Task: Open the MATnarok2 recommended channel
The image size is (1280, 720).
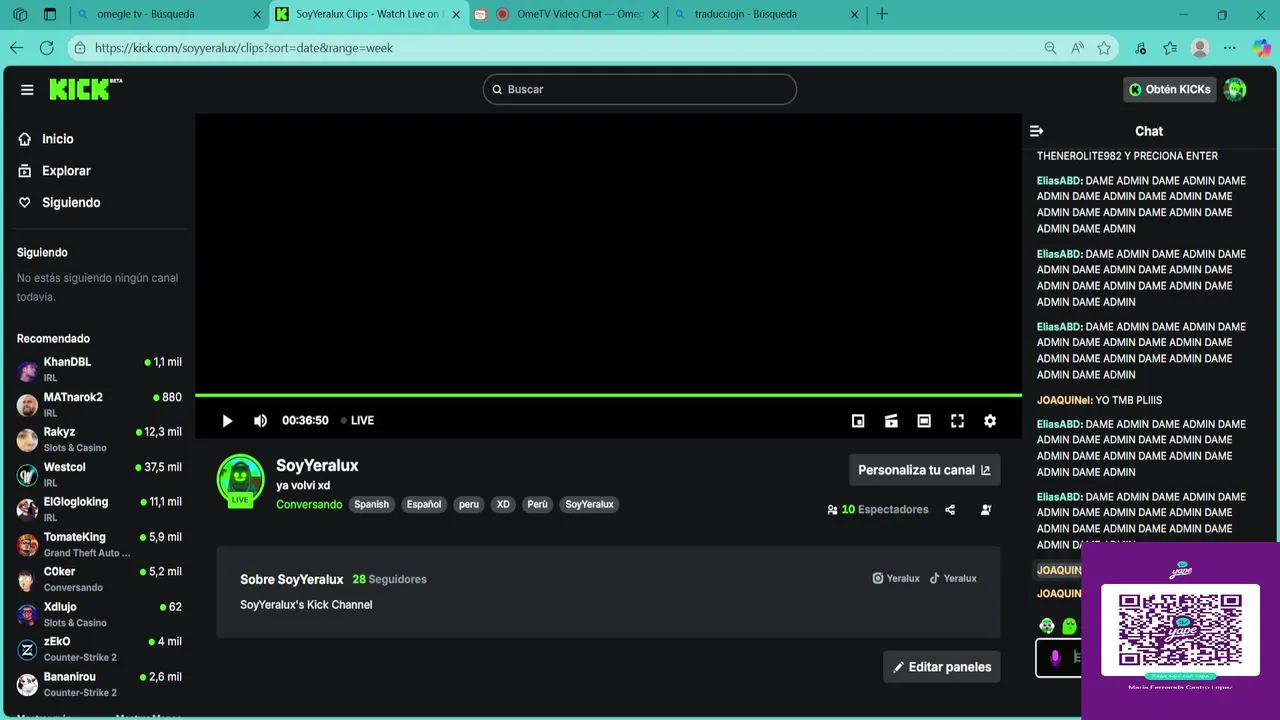Action: point(97,404)
